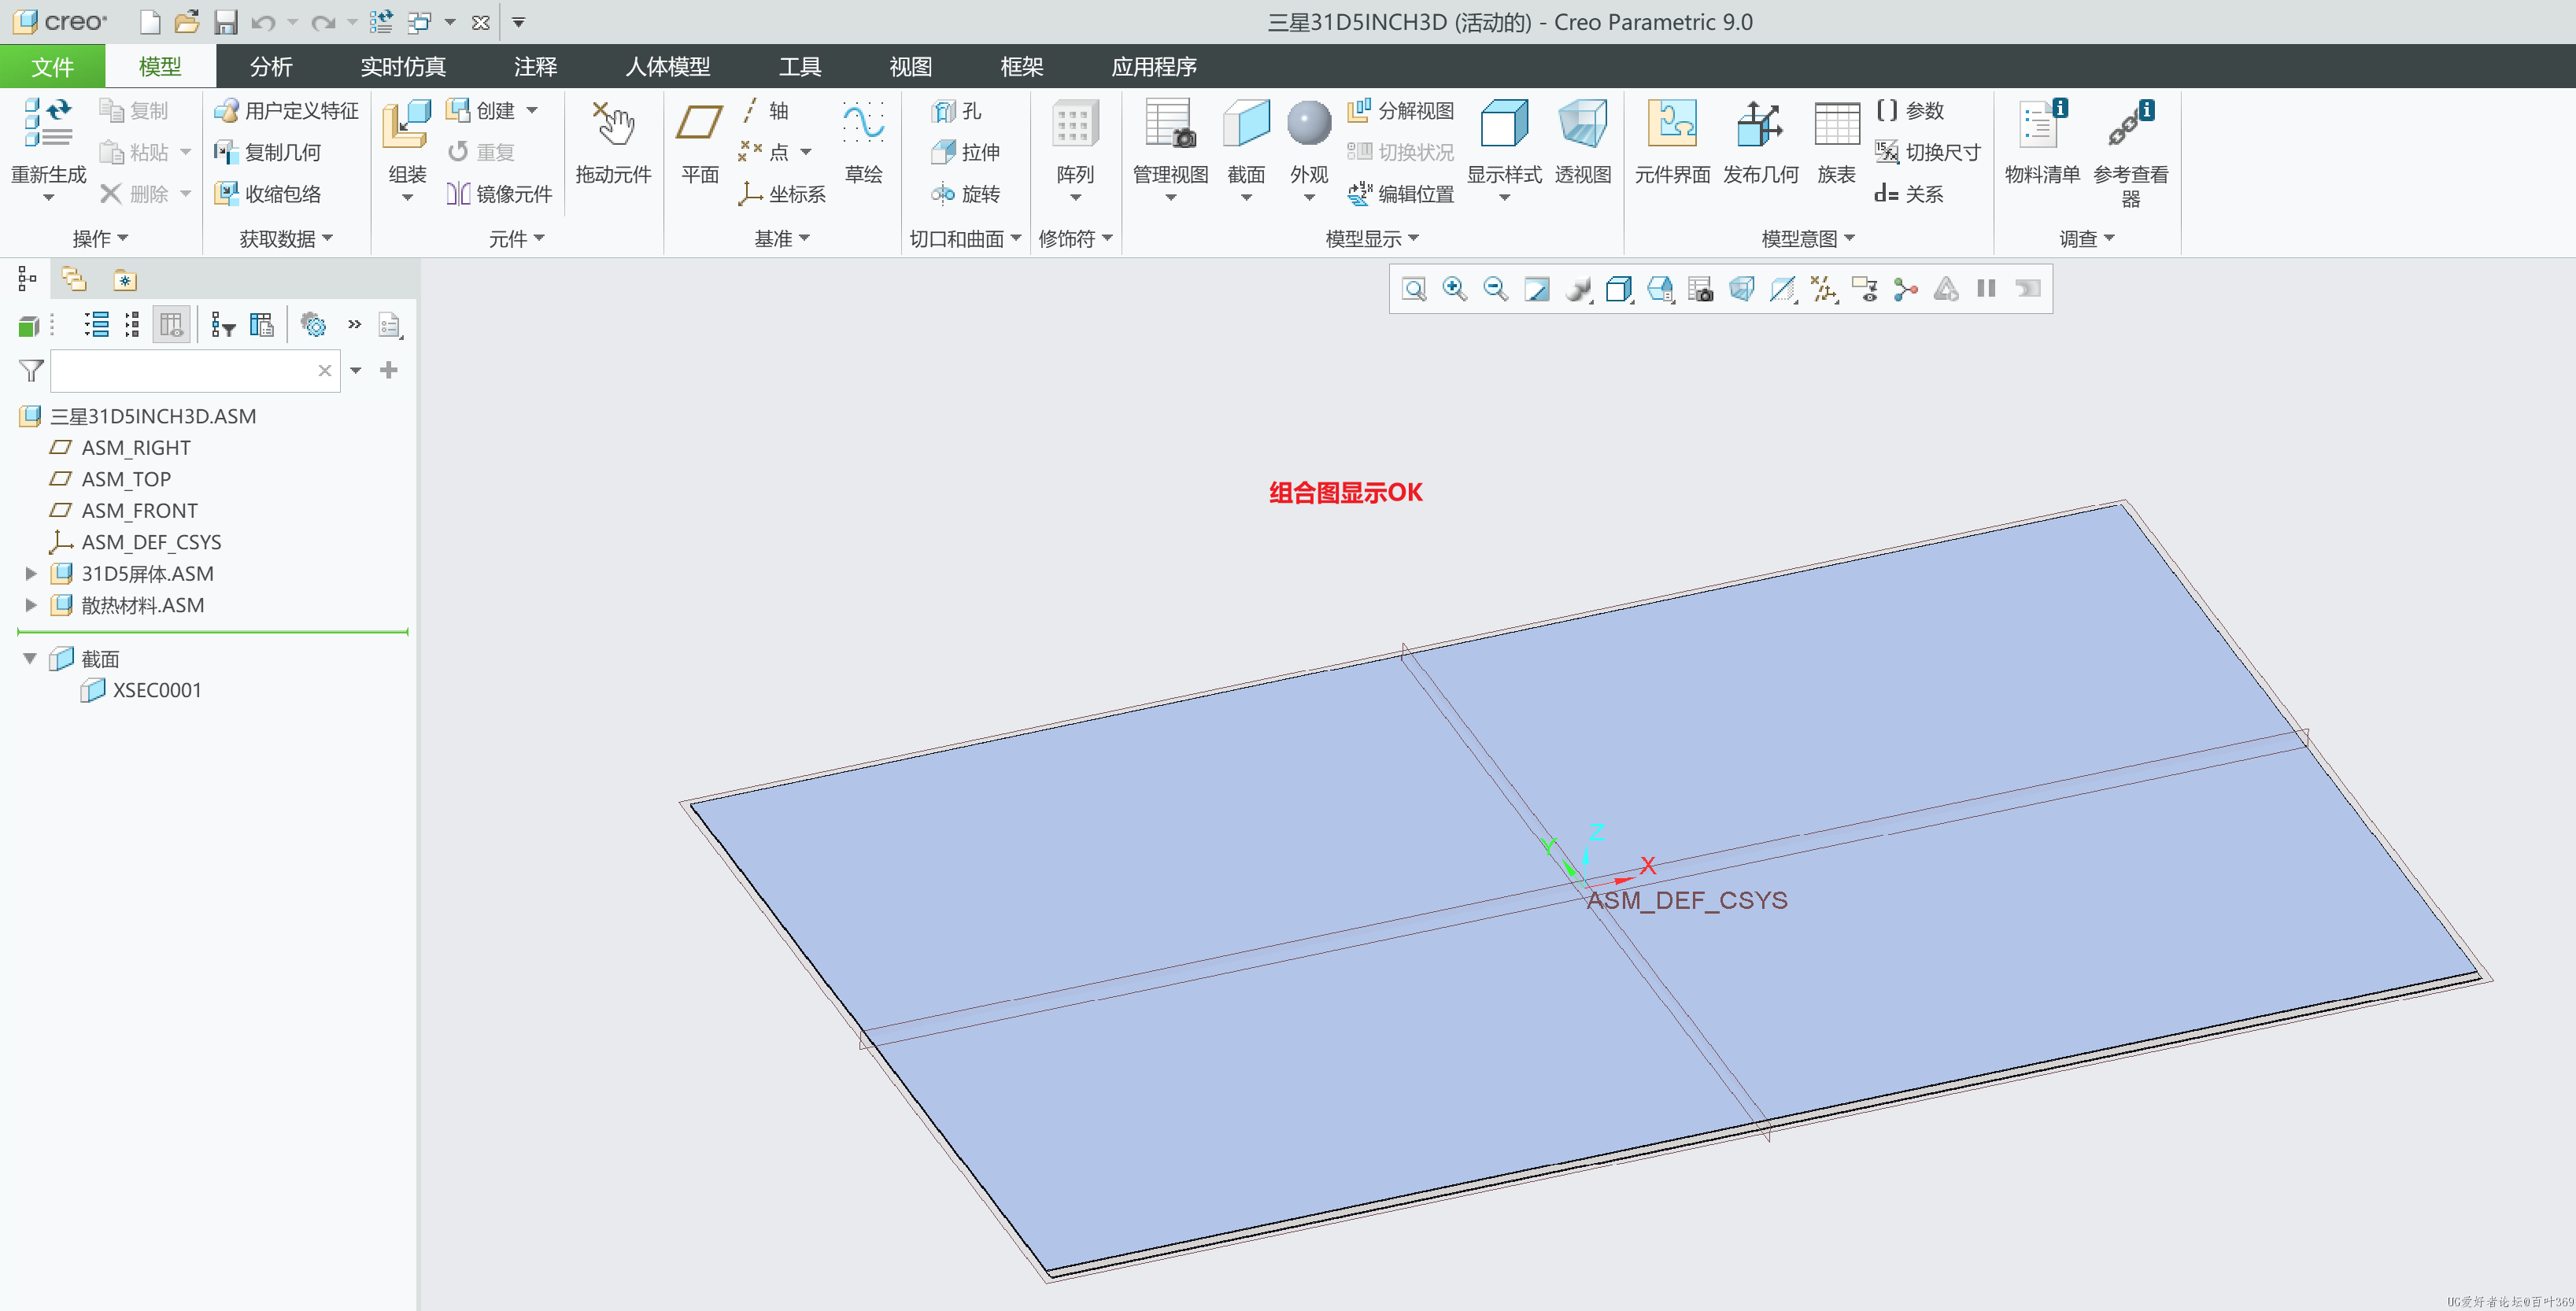Click the Section (截面) ribbon icon
2576x1311 pixels.
point(1246,124)
